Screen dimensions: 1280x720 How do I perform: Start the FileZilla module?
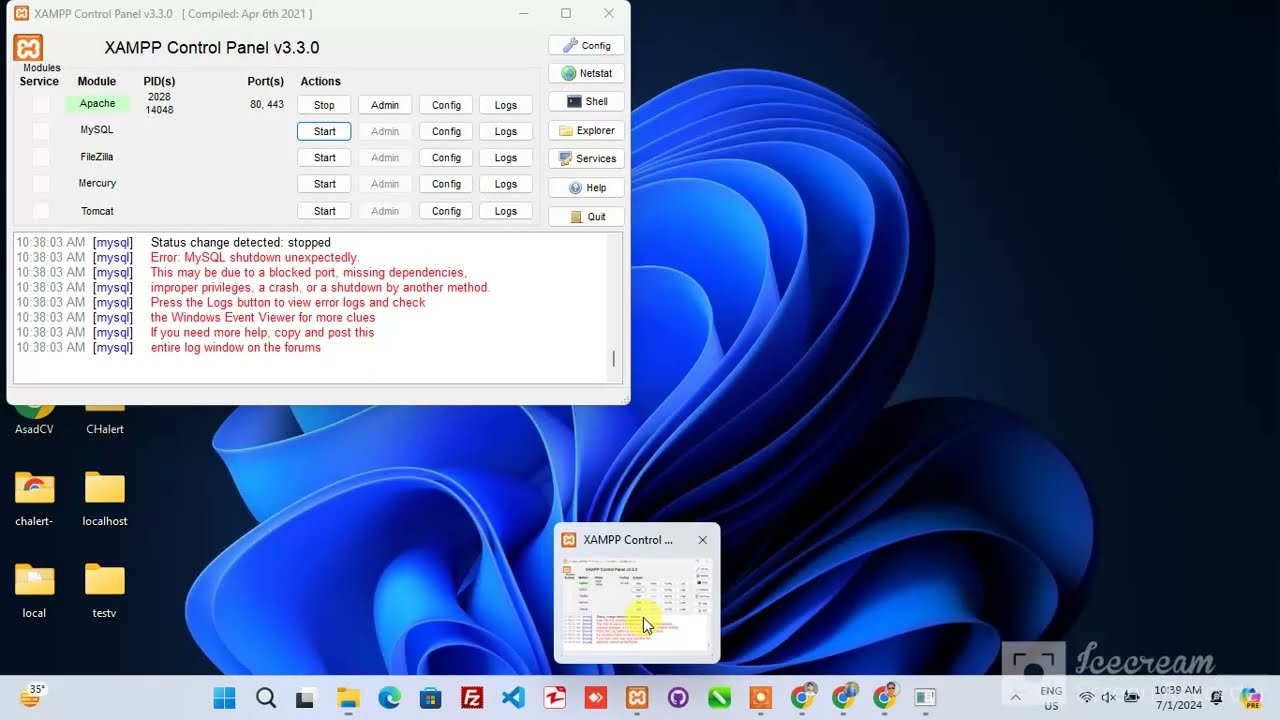pyautogui.click(x=324, y=158)
